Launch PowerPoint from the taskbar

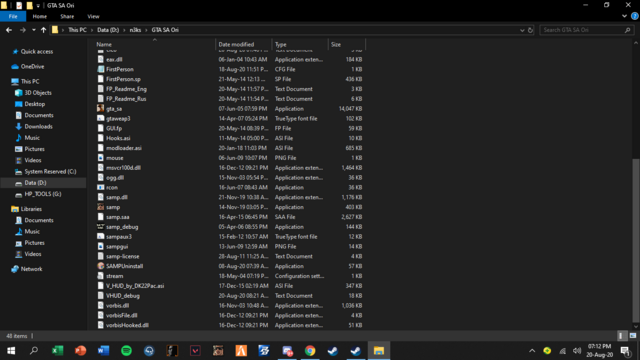click(x=80, y=351)
